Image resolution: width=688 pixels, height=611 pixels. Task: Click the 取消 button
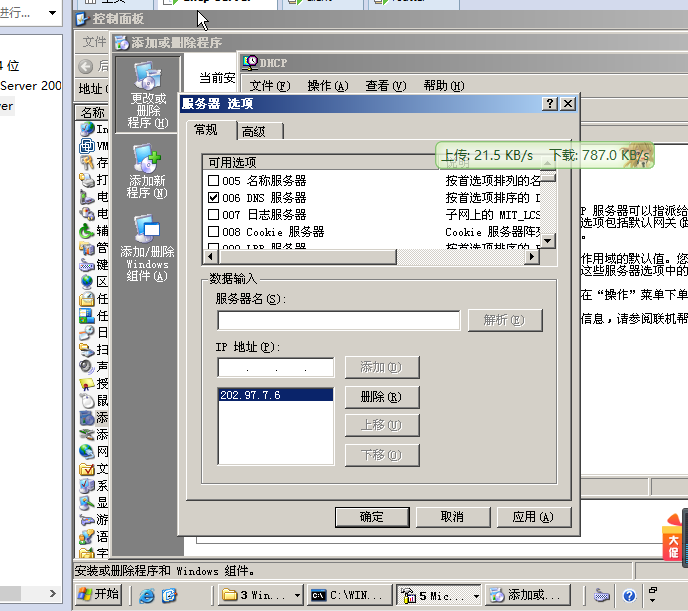453,517
